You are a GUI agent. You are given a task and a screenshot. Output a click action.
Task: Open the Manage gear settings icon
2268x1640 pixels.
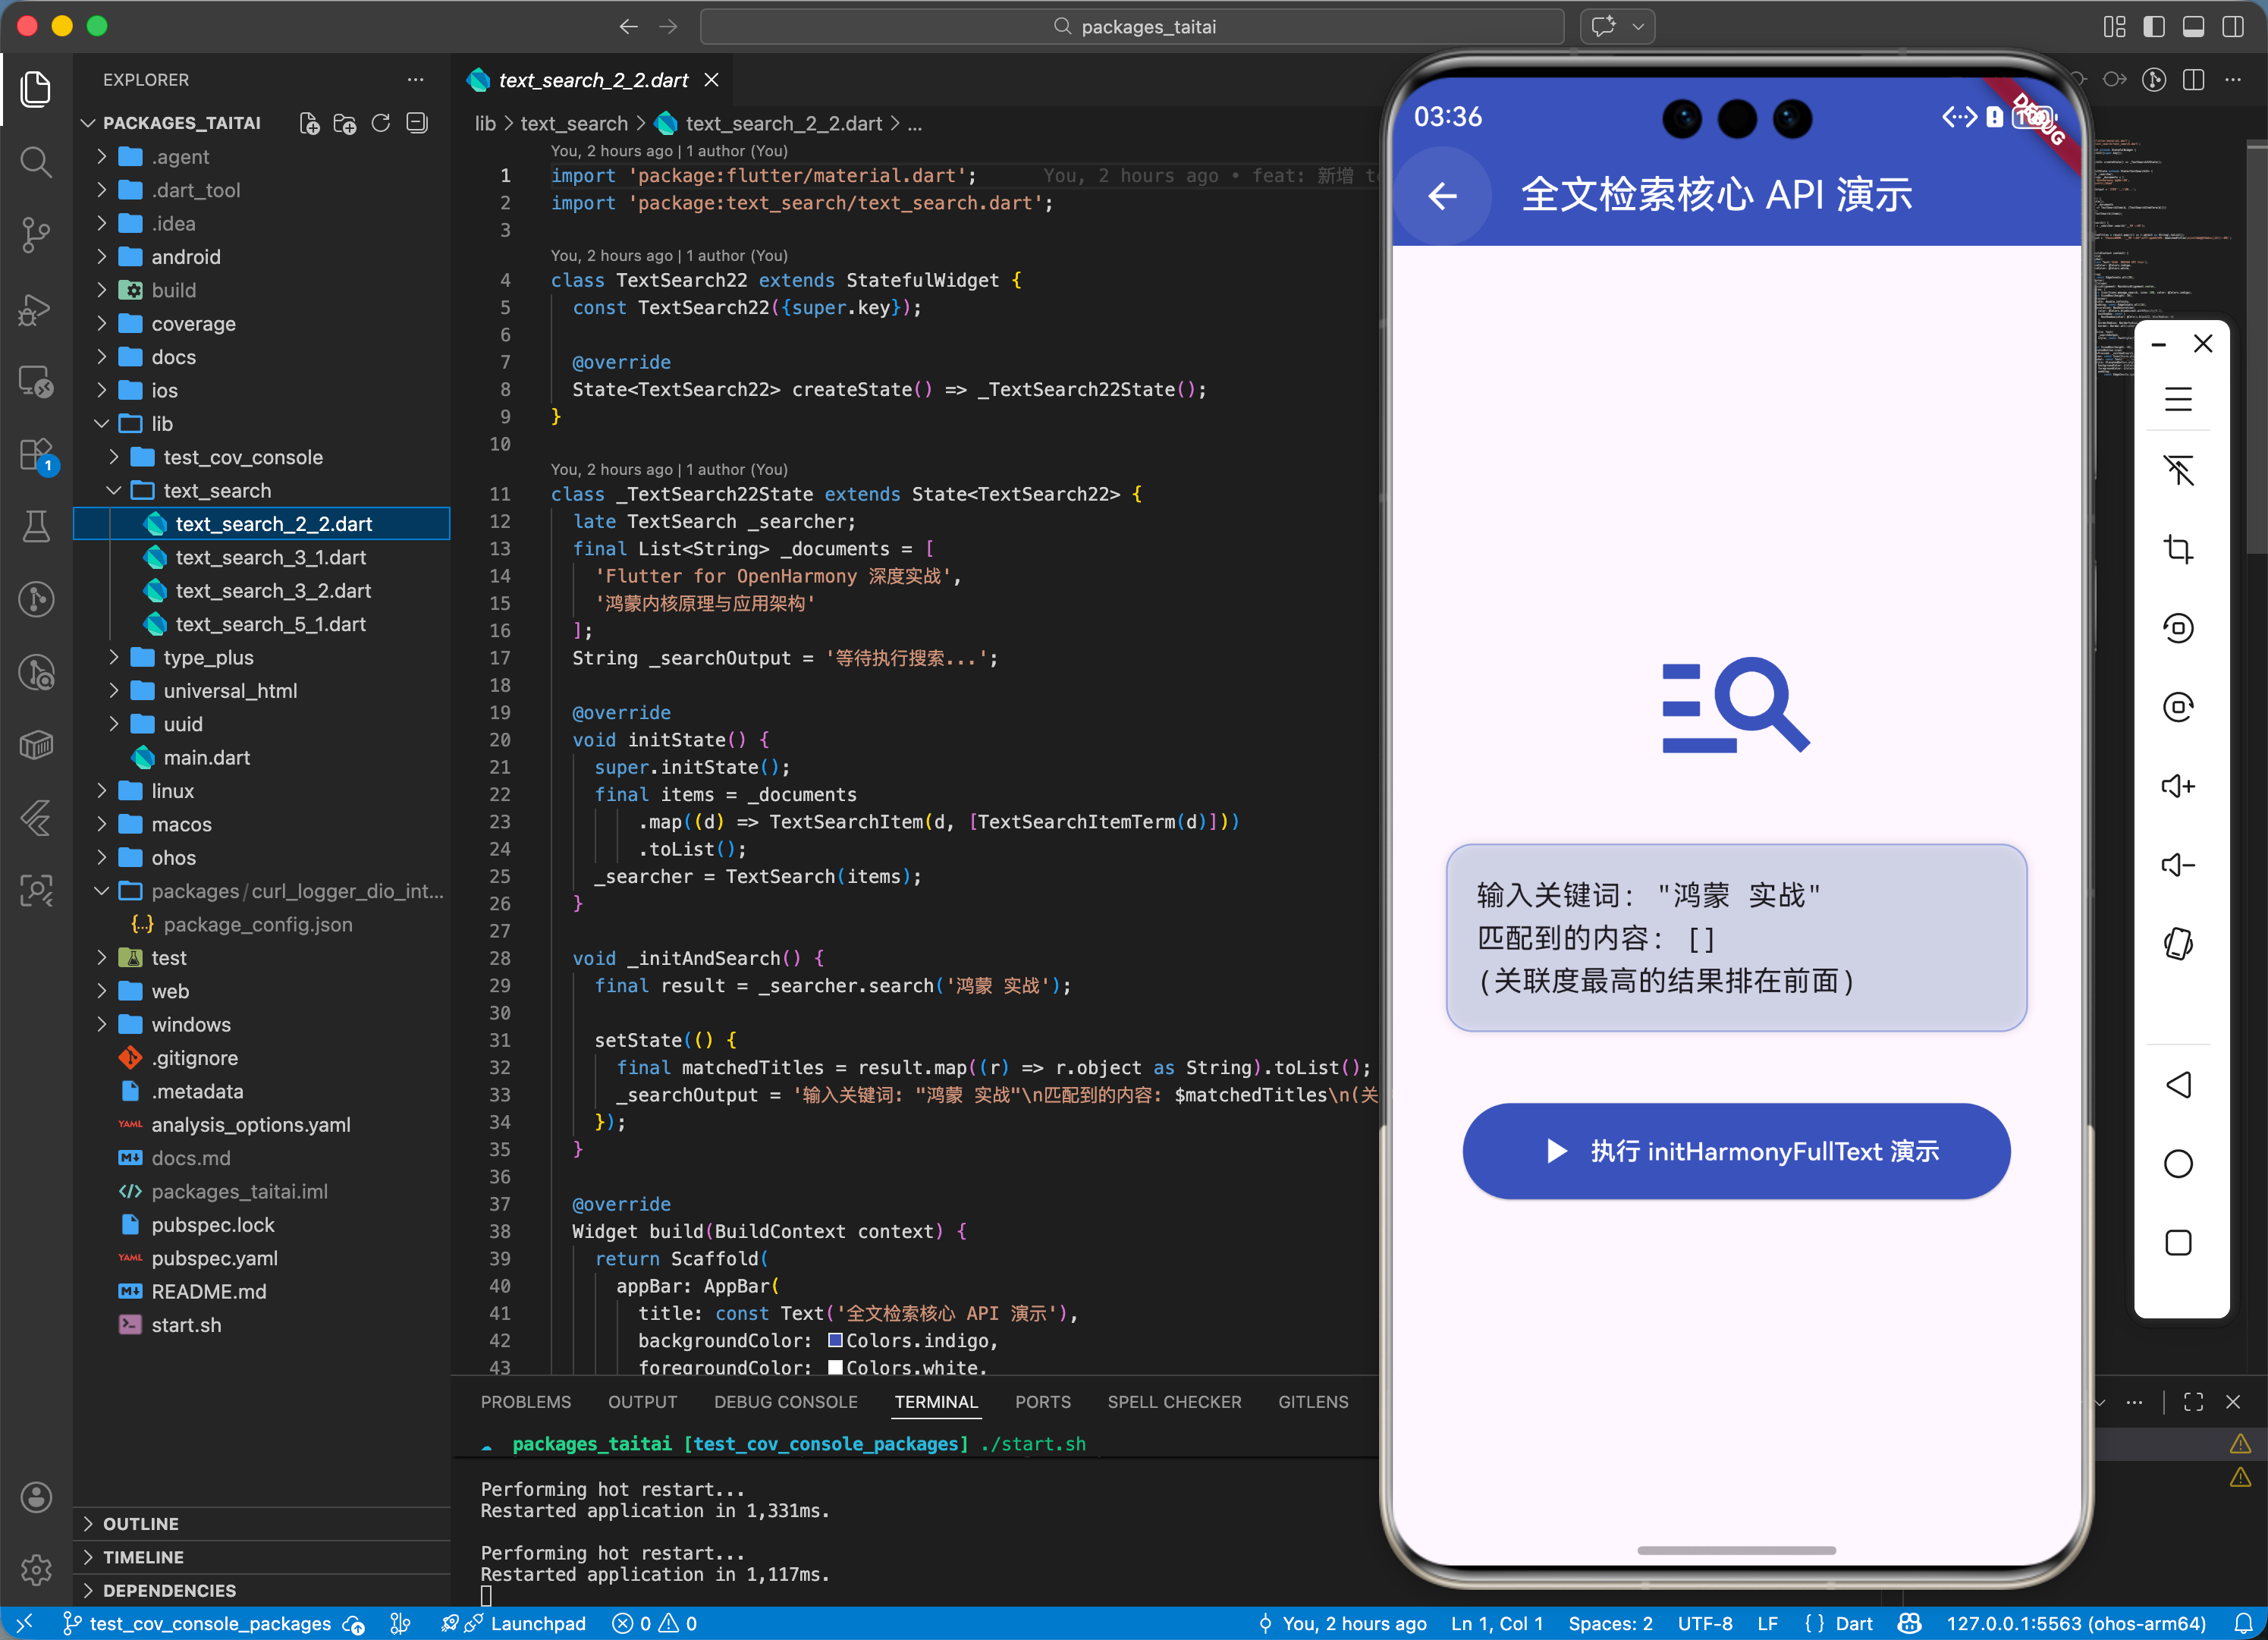(36, 1569)
